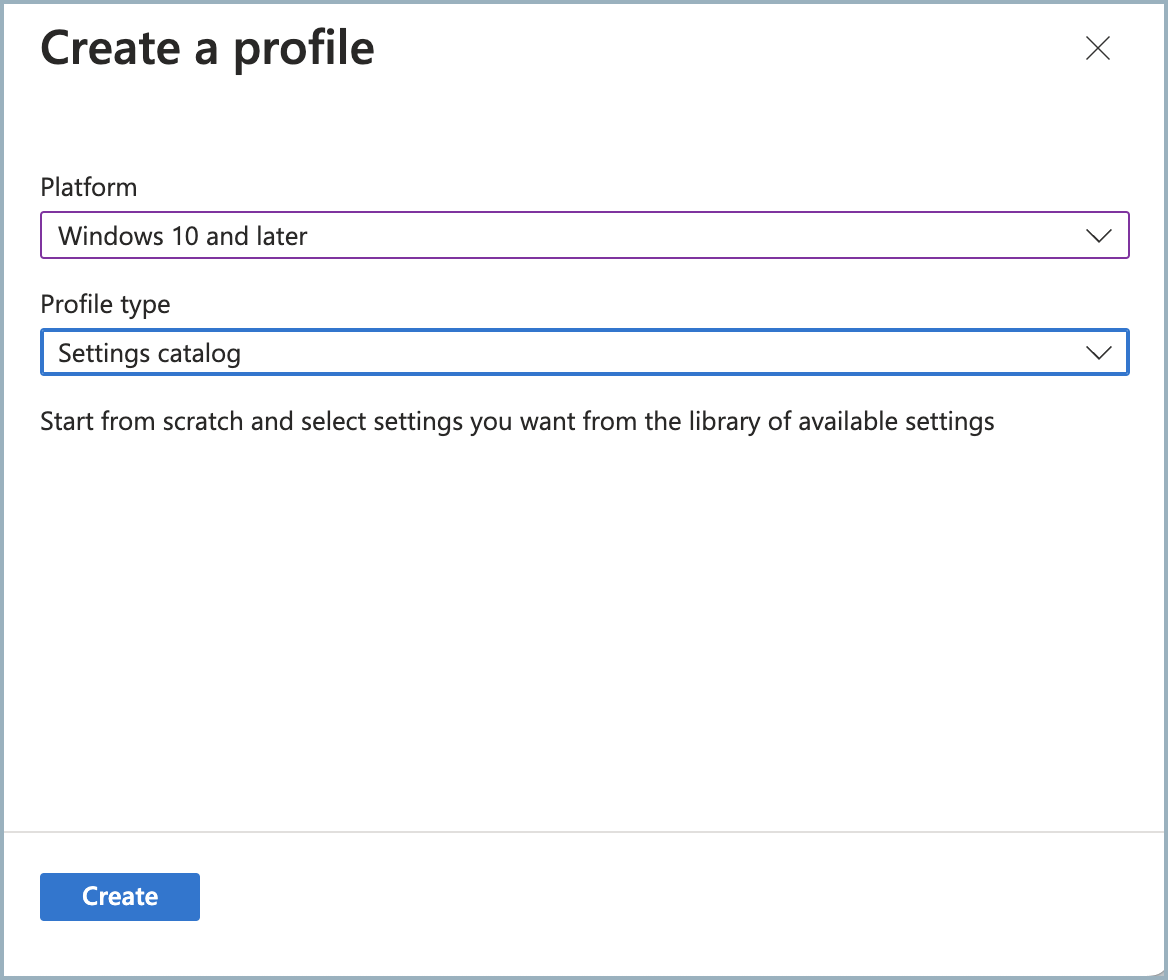Click the blank header space beside the title
Screen dimensions: 1168x980
point(720,49)
